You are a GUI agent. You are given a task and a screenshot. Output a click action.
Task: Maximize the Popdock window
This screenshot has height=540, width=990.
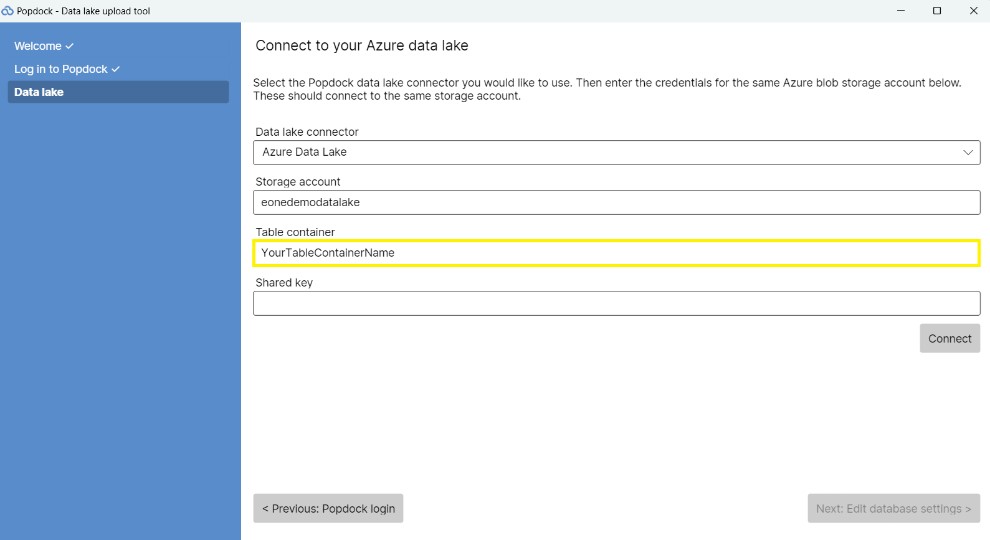pyautogui.click(x=937, y=11)
